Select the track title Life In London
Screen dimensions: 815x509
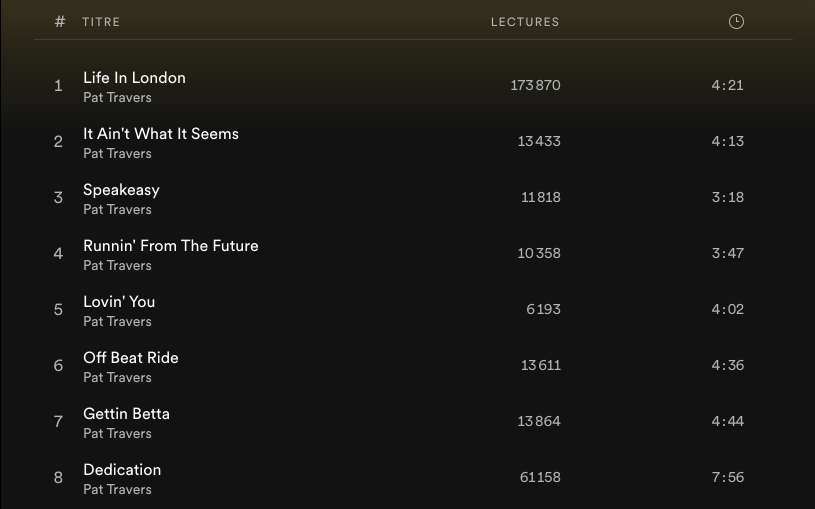pos(134,78)
